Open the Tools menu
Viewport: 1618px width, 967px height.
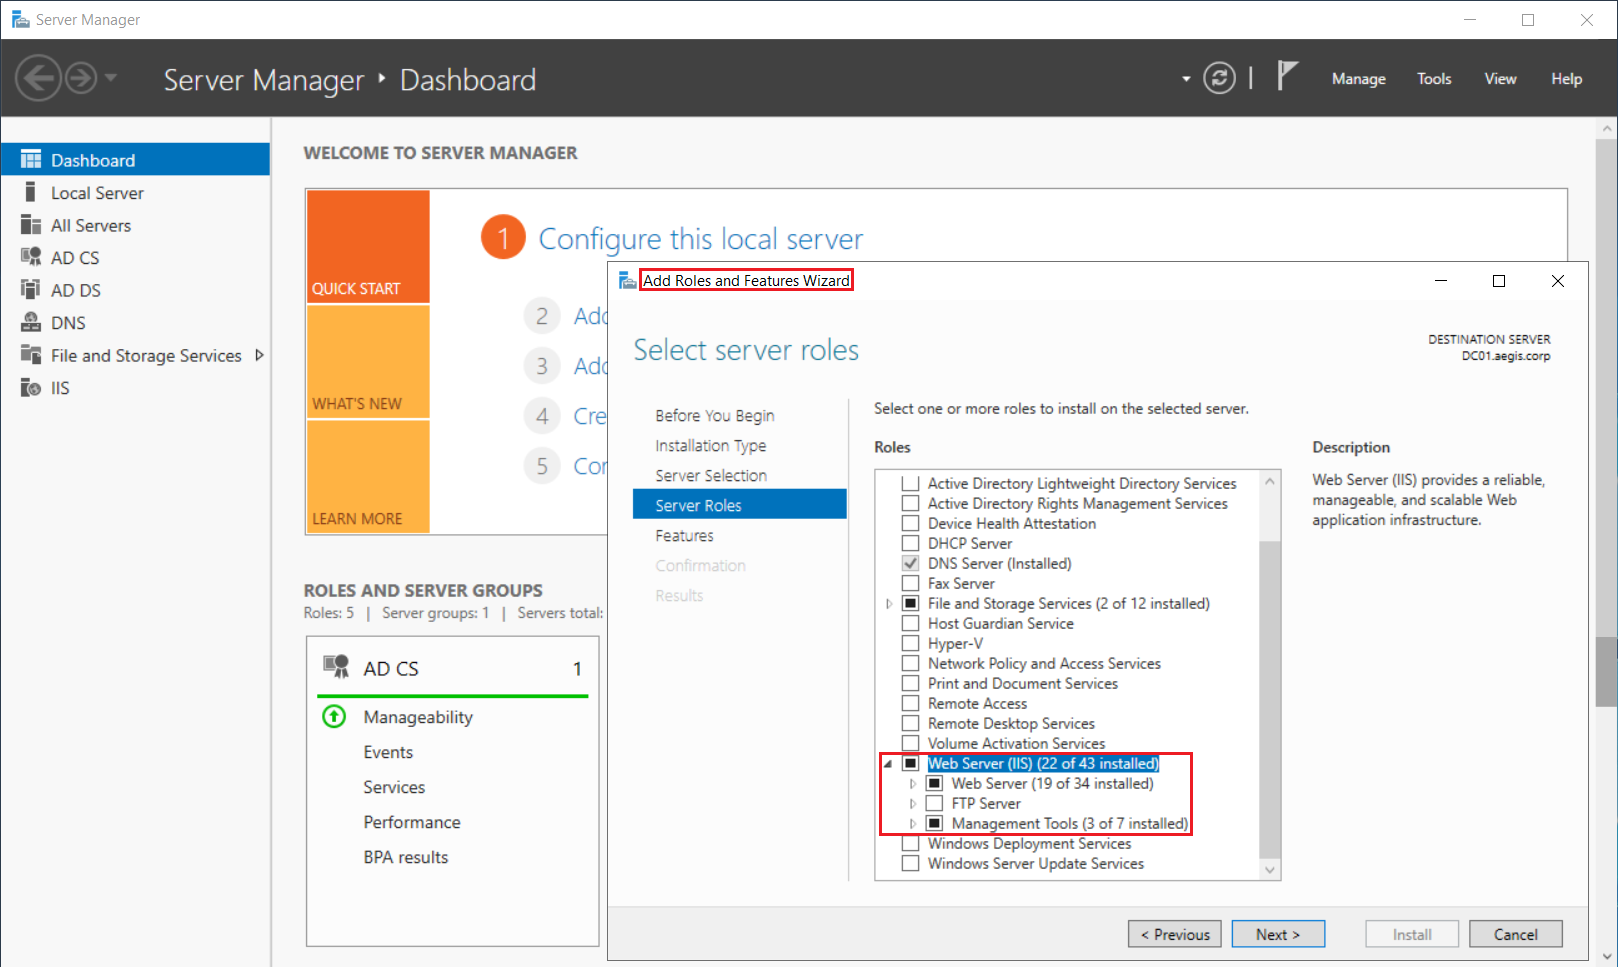tap(1434, 78)
